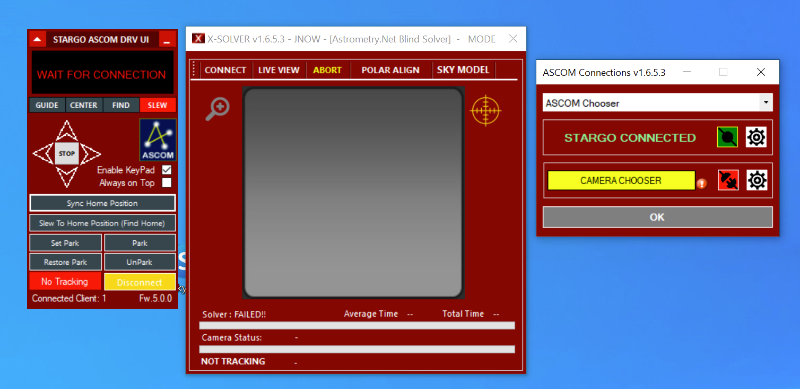
Task: Open camera settings gear icon
Action: point(757,180)
